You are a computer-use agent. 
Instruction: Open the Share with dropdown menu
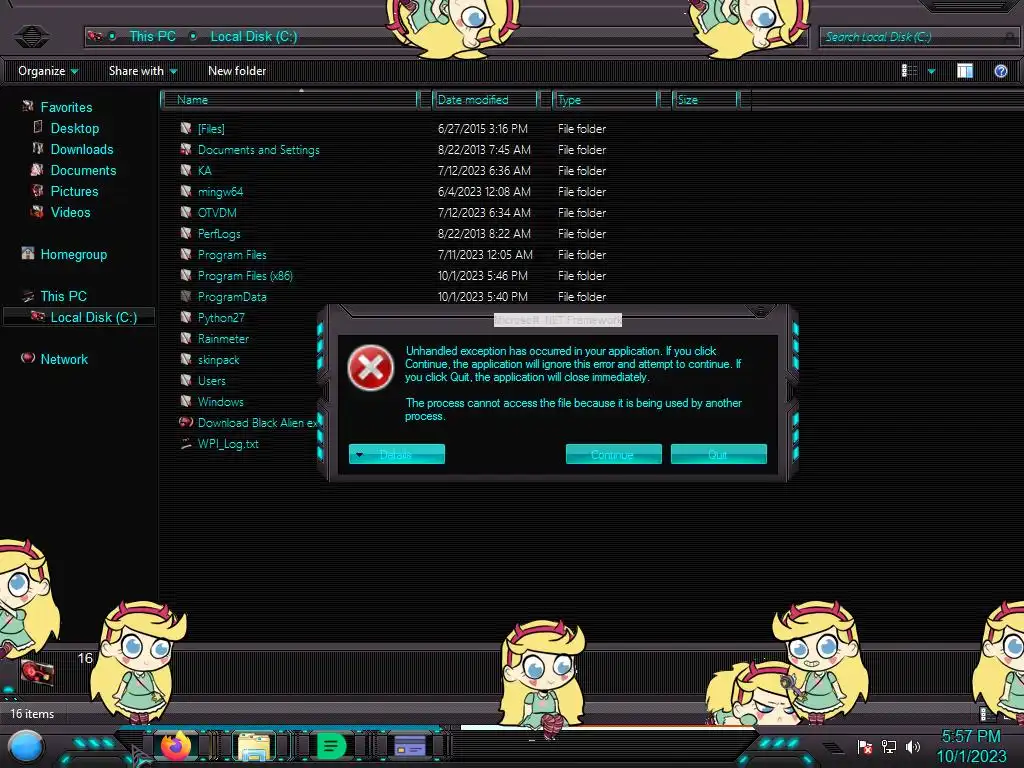coord(143,71)
